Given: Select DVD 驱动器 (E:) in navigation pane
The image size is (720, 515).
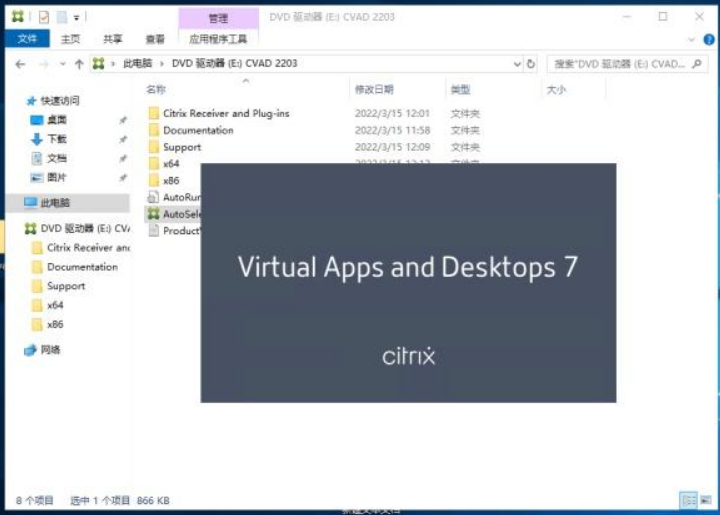Looking at the screenshot, I should click(x=77, y=229).
